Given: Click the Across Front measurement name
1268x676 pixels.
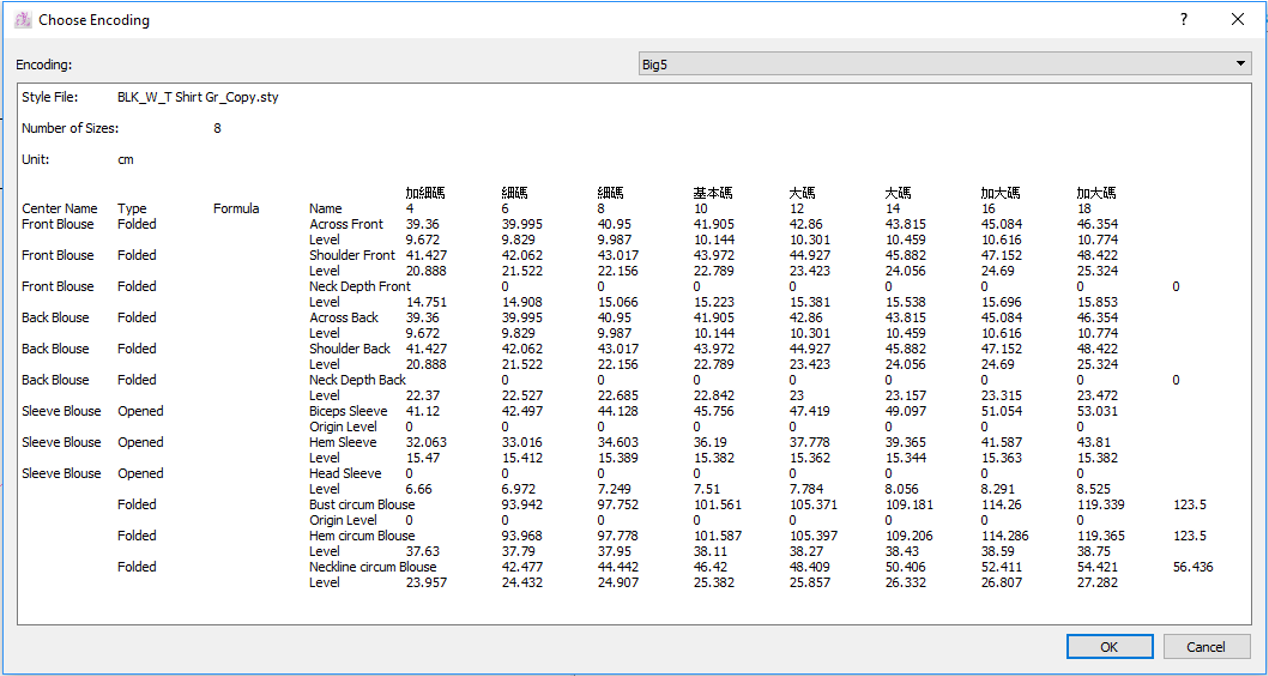Looking at the screenshot, I should (346, 224).
